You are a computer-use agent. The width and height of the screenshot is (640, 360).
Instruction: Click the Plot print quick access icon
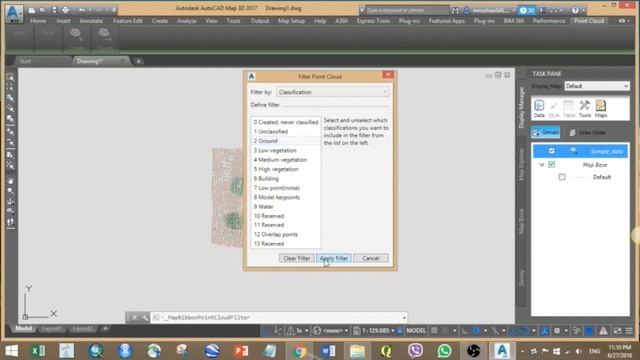tap(65, 10)
